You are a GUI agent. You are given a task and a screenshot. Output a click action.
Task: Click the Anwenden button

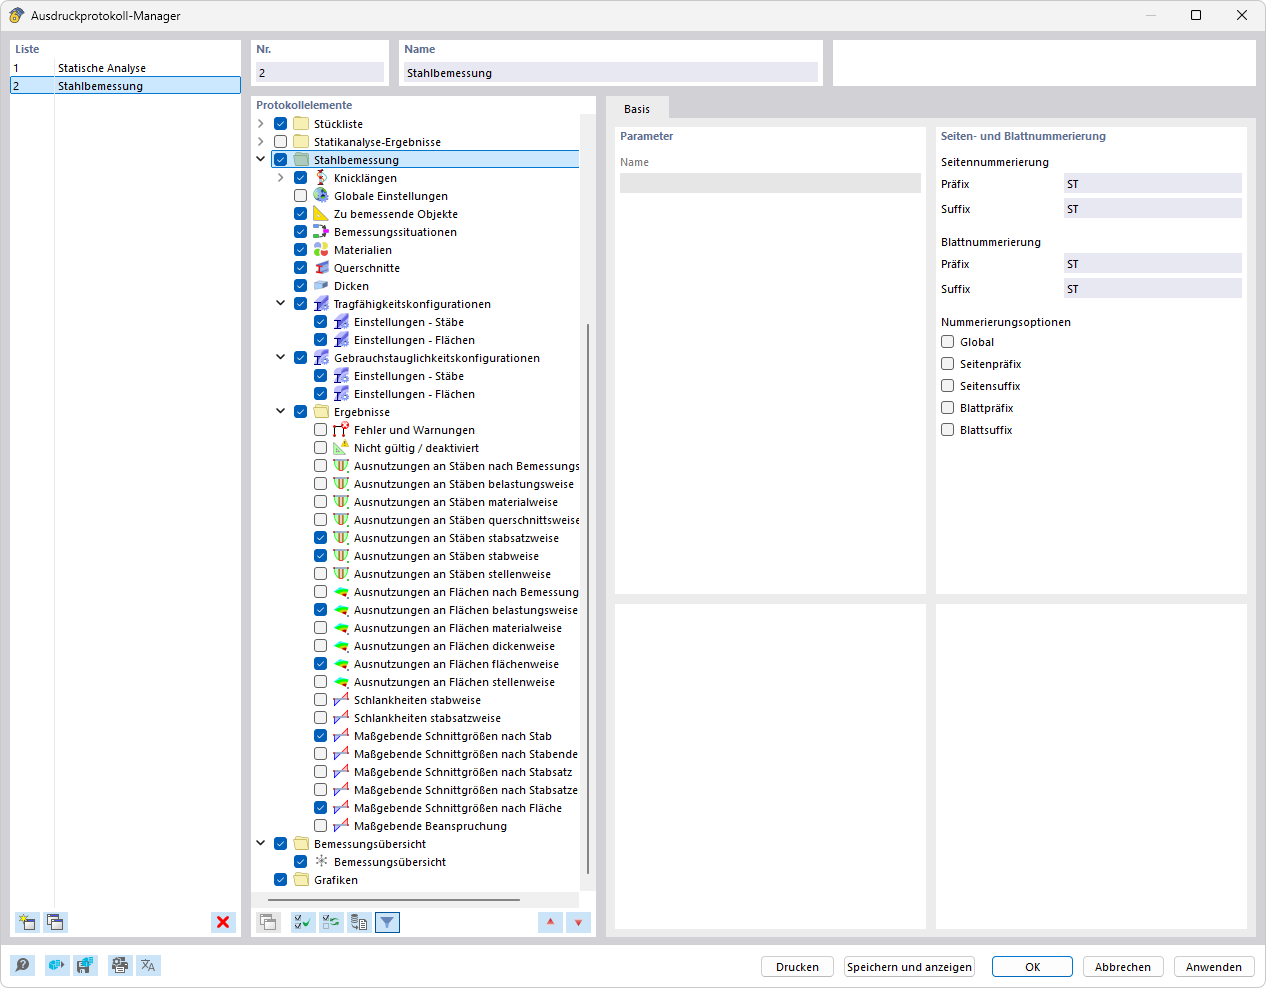[x=1213, y=967]
